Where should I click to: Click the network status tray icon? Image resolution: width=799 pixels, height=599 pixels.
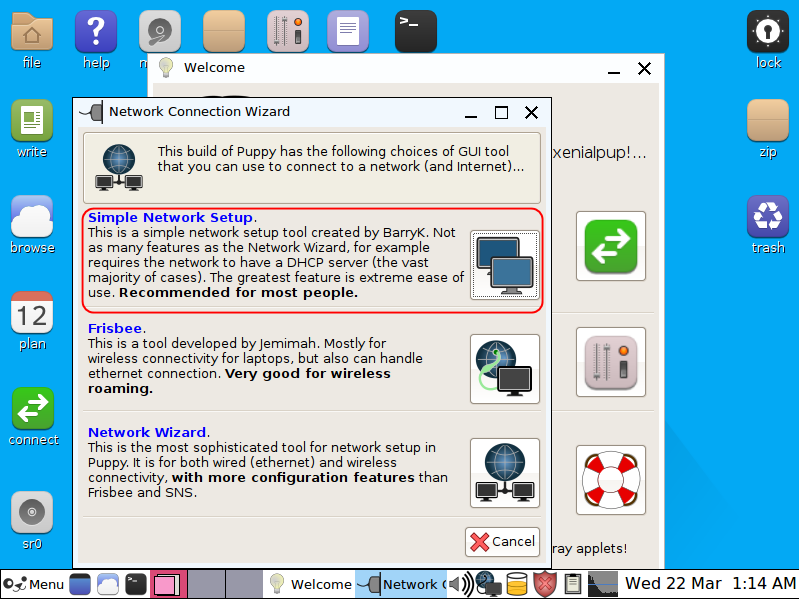[488, 584]
